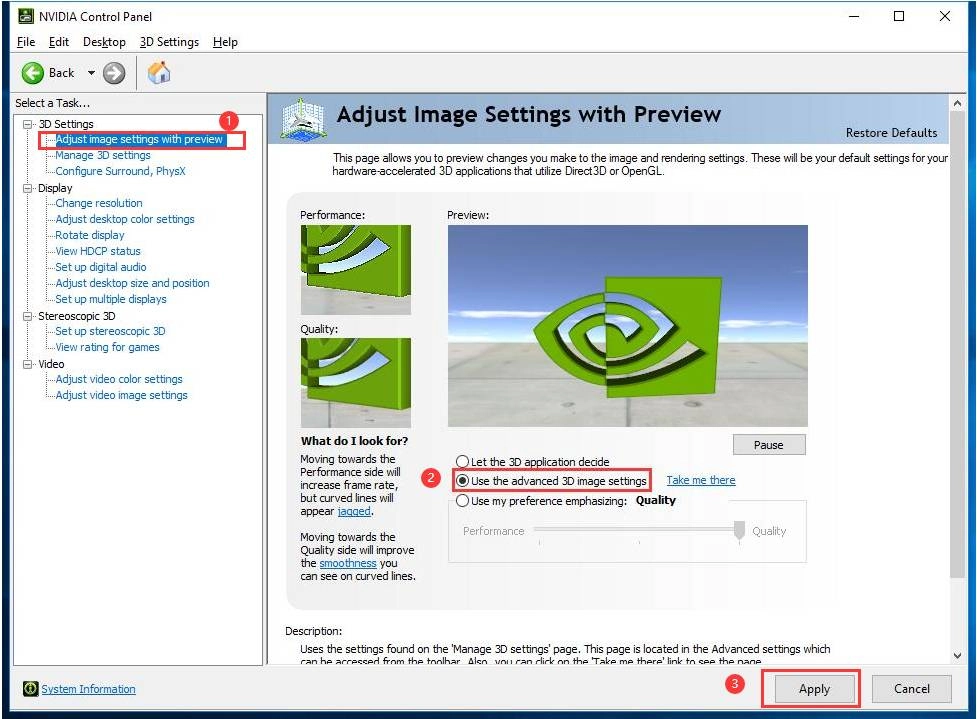Open Rotate display task

(x=90, y=235)
